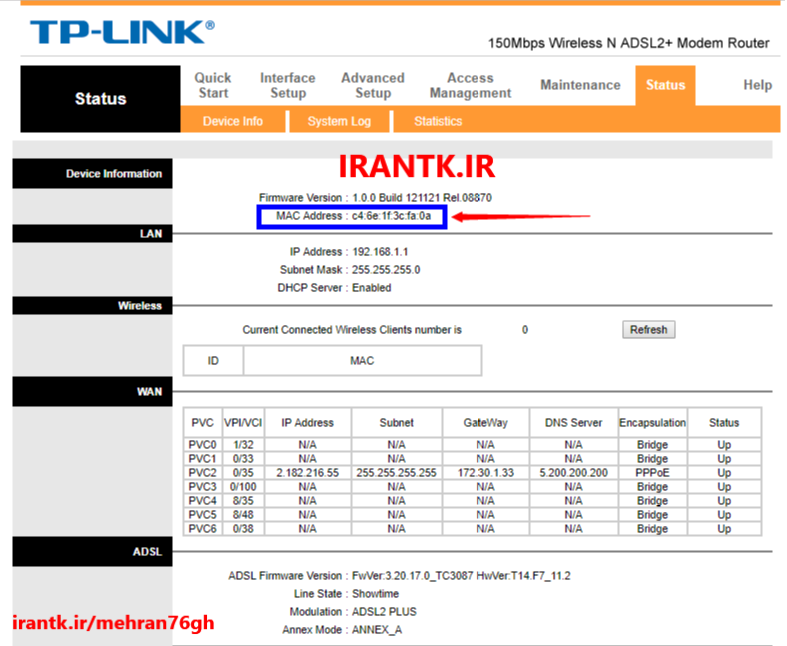Click the DHCP Server Enabled value
787x646 pixels.
(x=371, y=288)
